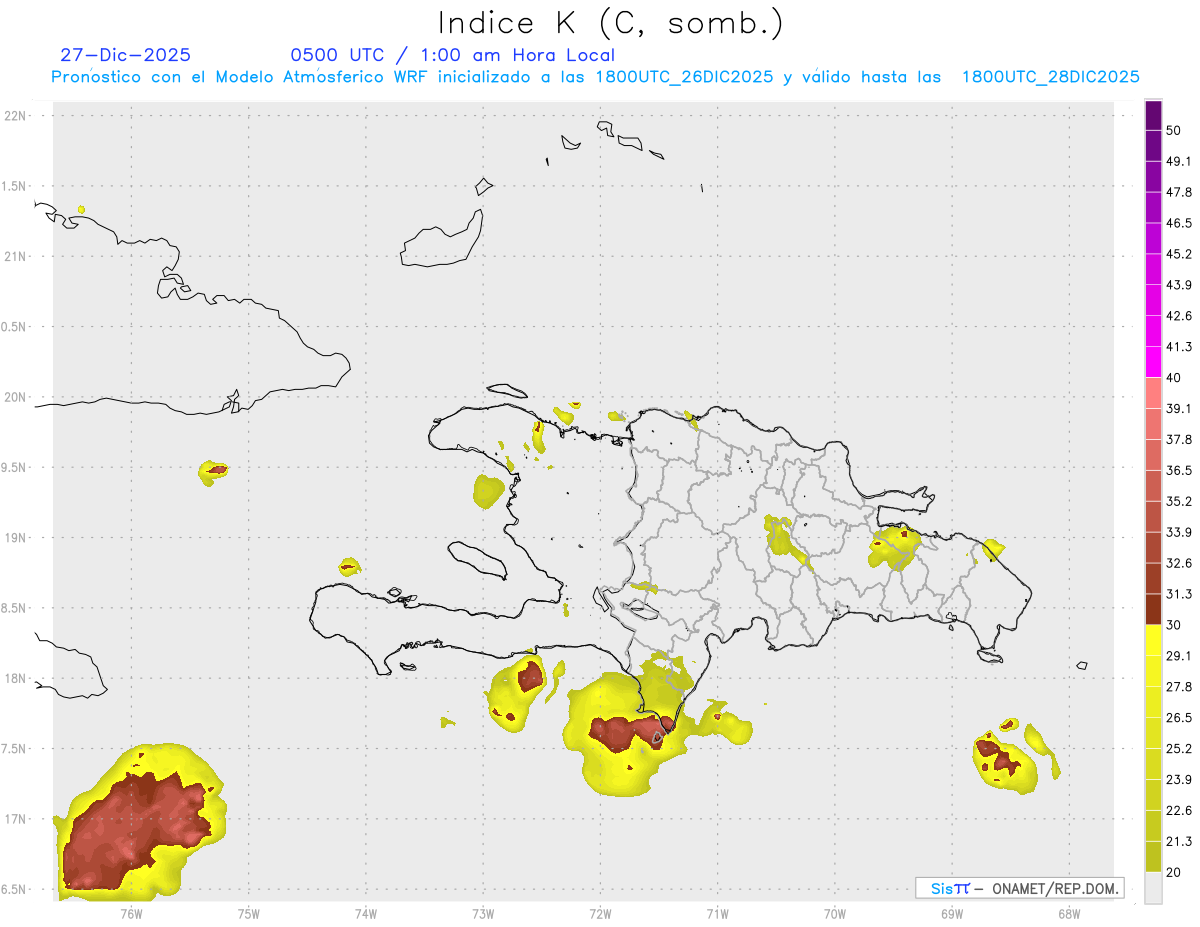
Task: Click the "33.9" color scale value
Action: (x=1179, y=532)
